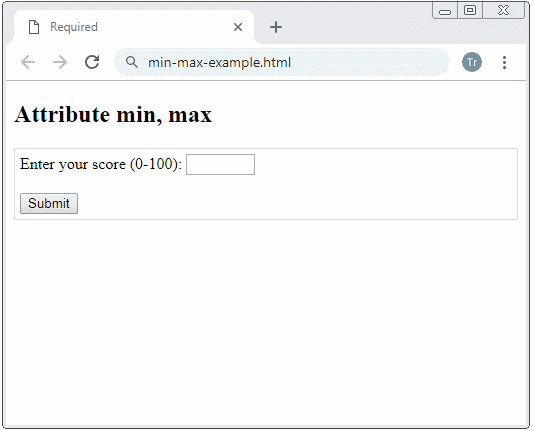Viewport: 534px width, 431px height.
Task: Open the Tr profile avatar
Action: coord(472,62)
